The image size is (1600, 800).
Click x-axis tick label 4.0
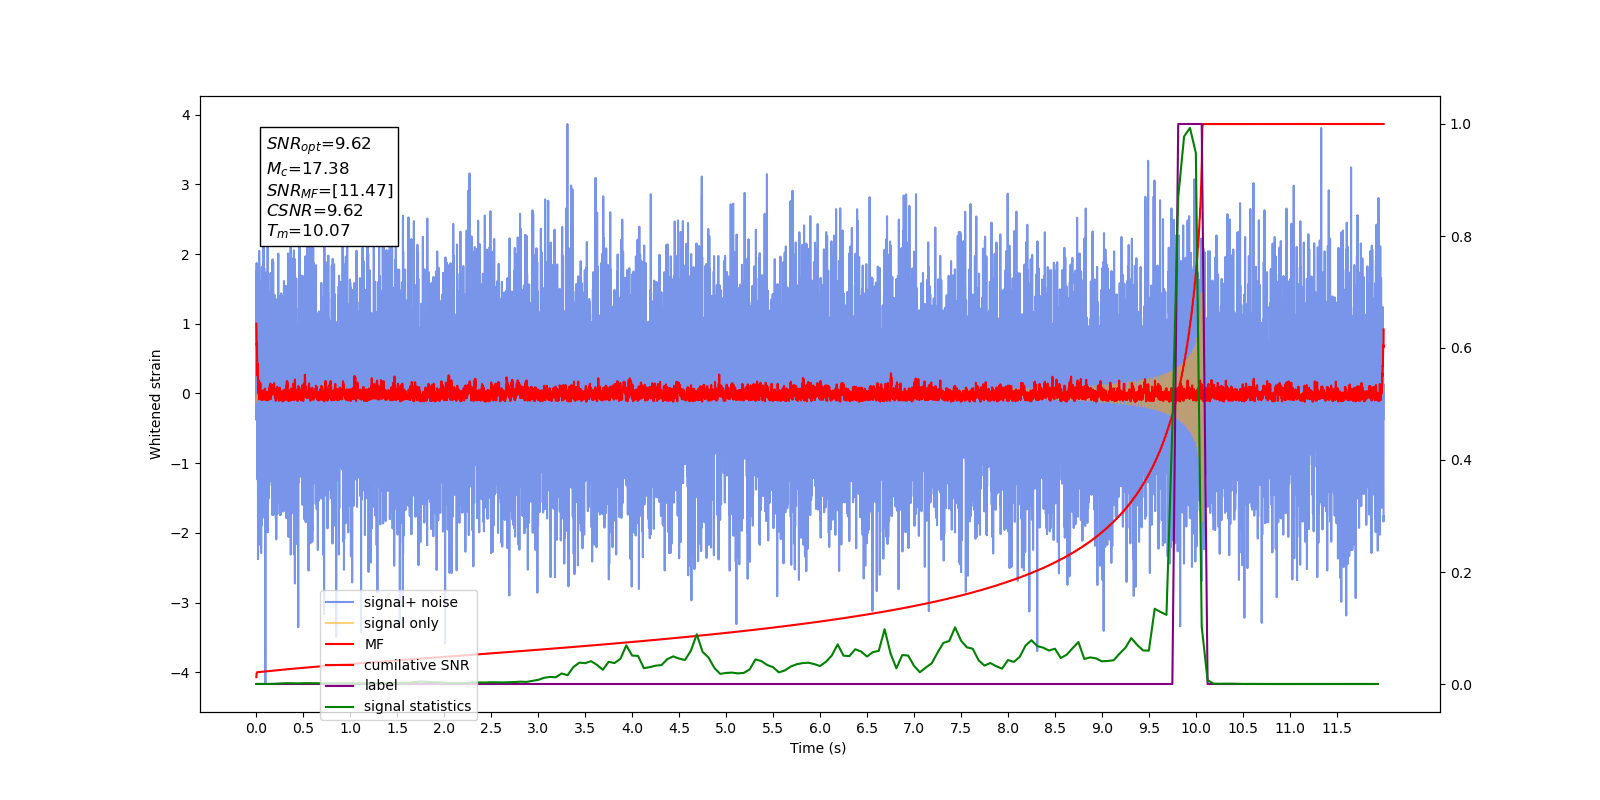[x=632, y=728]
